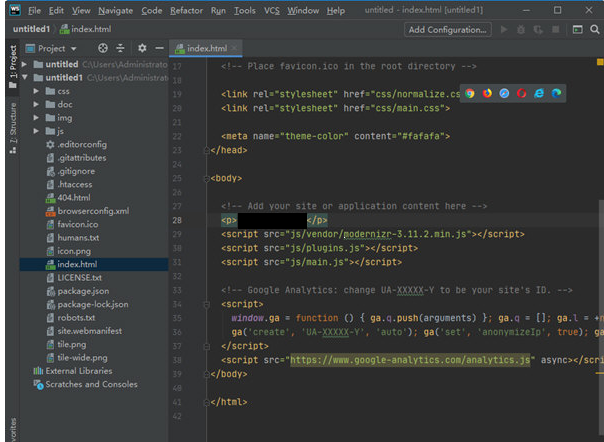Click the editor vertical scrollbar
604x442 pixels.
click(601, 320)
